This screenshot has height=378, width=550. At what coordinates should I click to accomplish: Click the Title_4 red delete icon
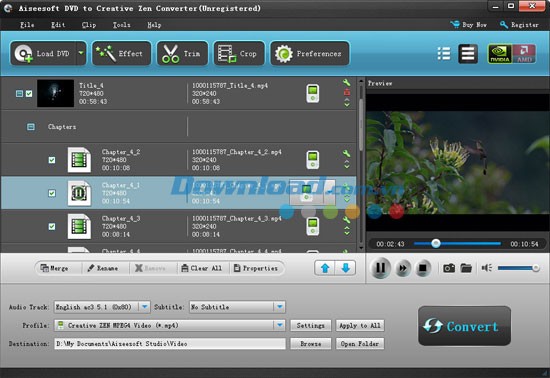click(x=347, y=92)
